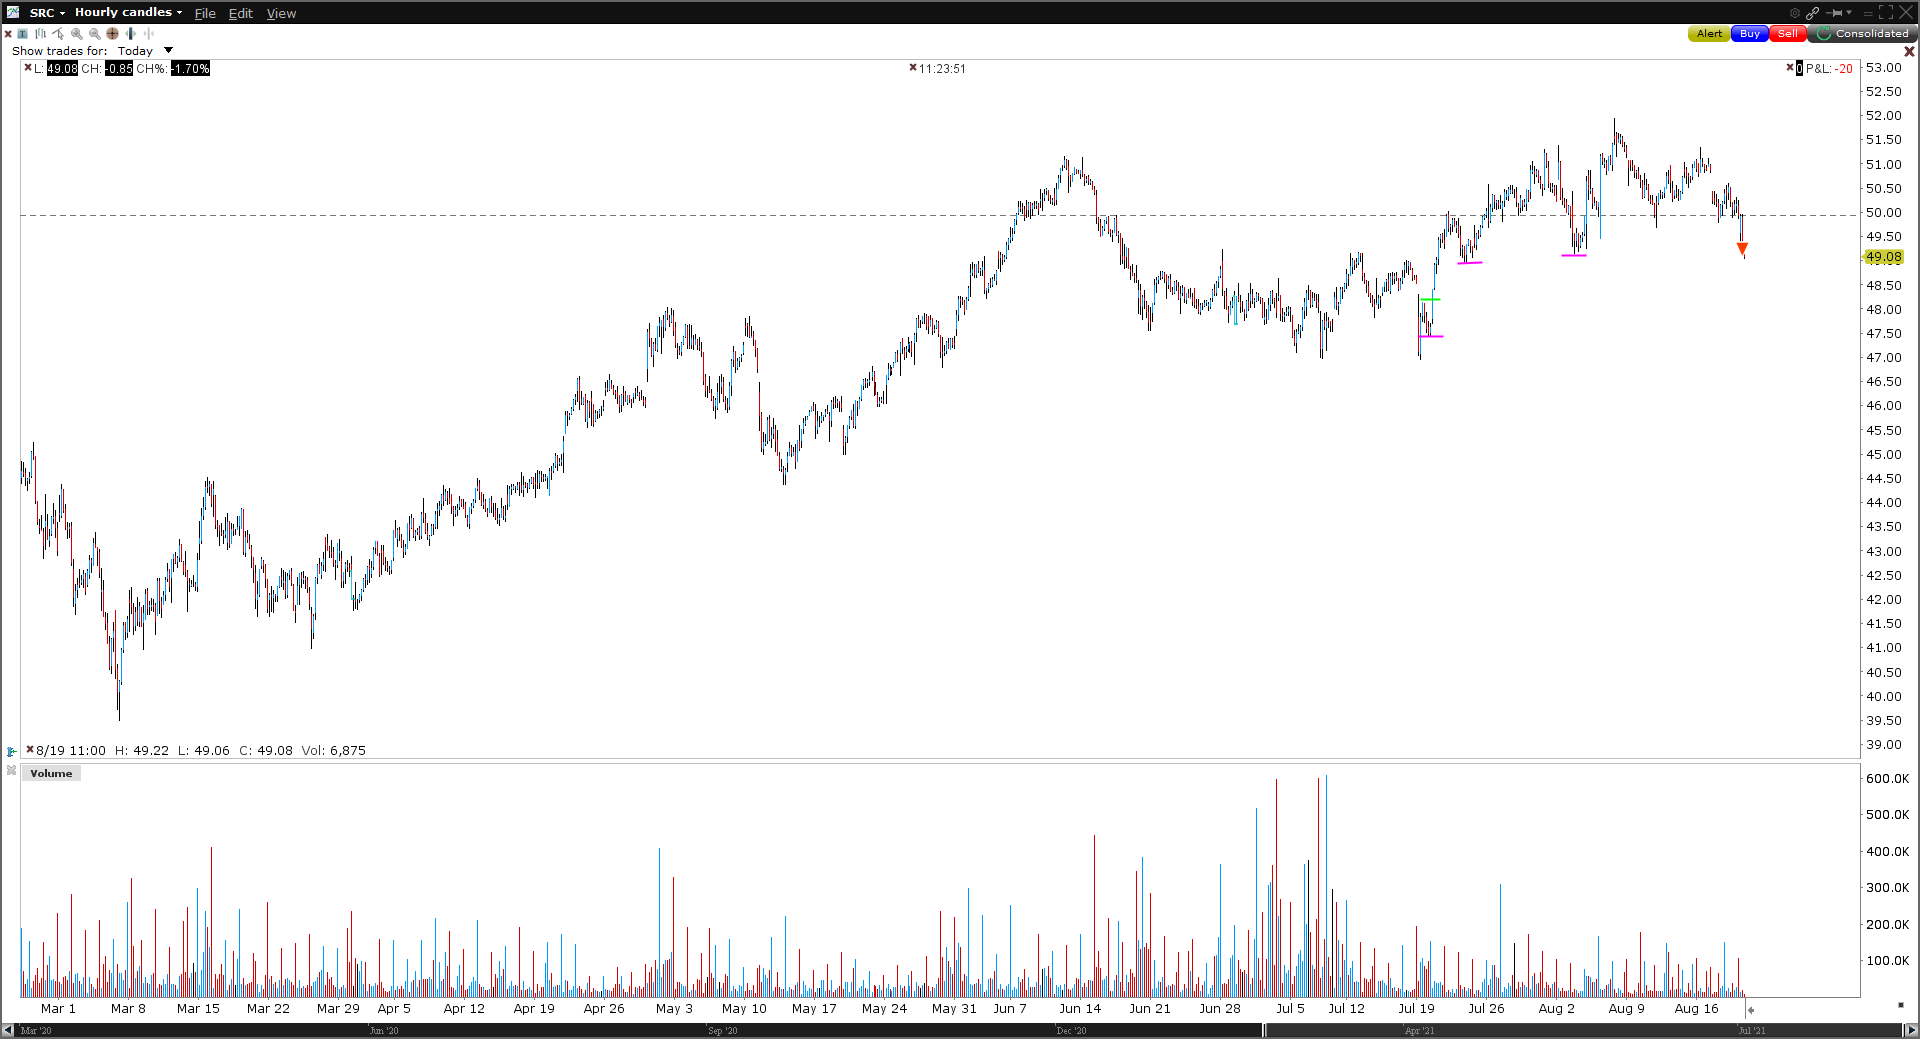Click the zoom out magnifier
The height and width of the screenshot is (1039, 1920).
click(x=94, y=34)
